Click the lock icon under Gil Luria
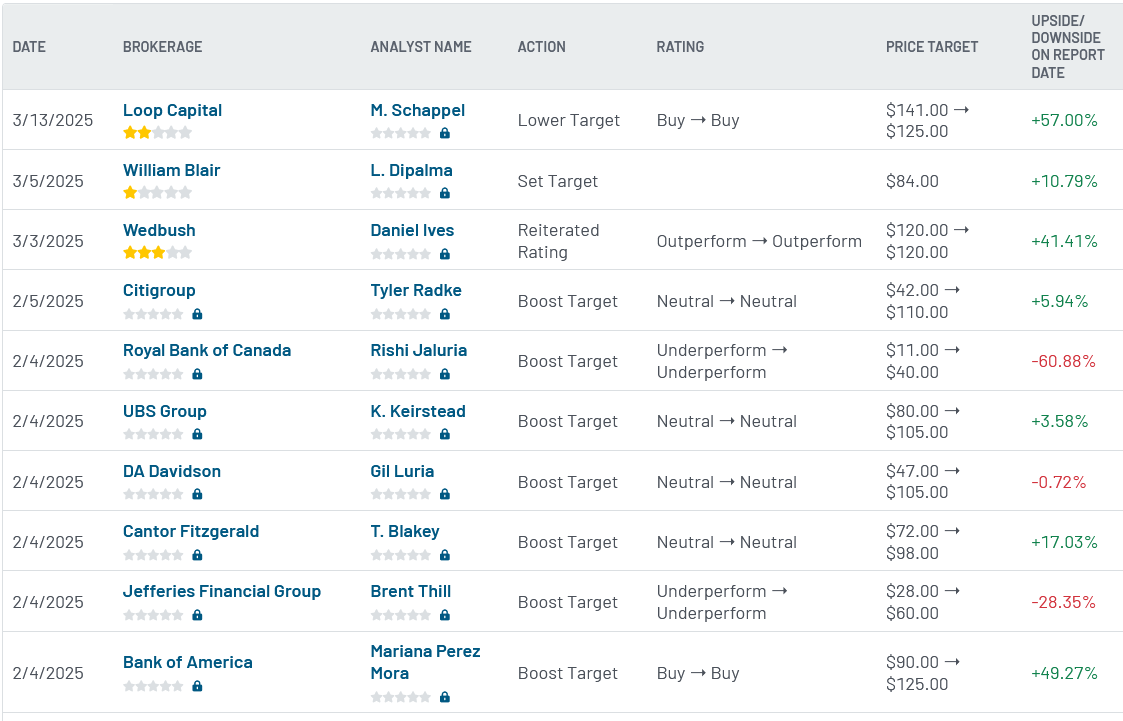Screen dimensions: 1123x721 click(x=445, y=495)
